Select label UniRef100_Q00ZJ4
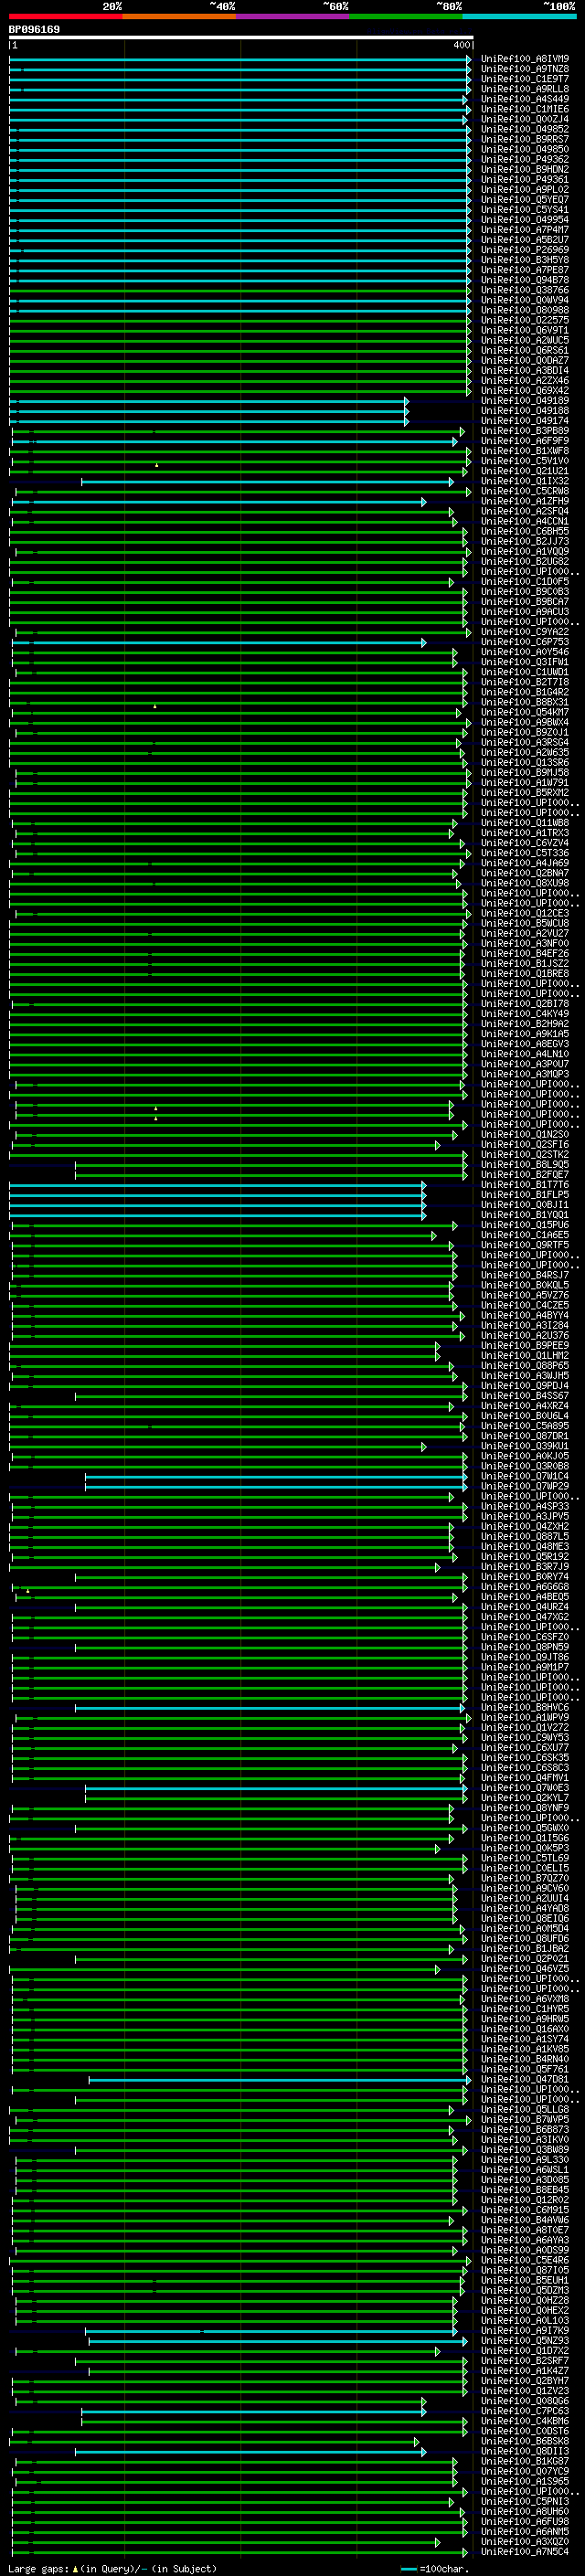The height and width of the screenshot is (2576, 585). 525,119
